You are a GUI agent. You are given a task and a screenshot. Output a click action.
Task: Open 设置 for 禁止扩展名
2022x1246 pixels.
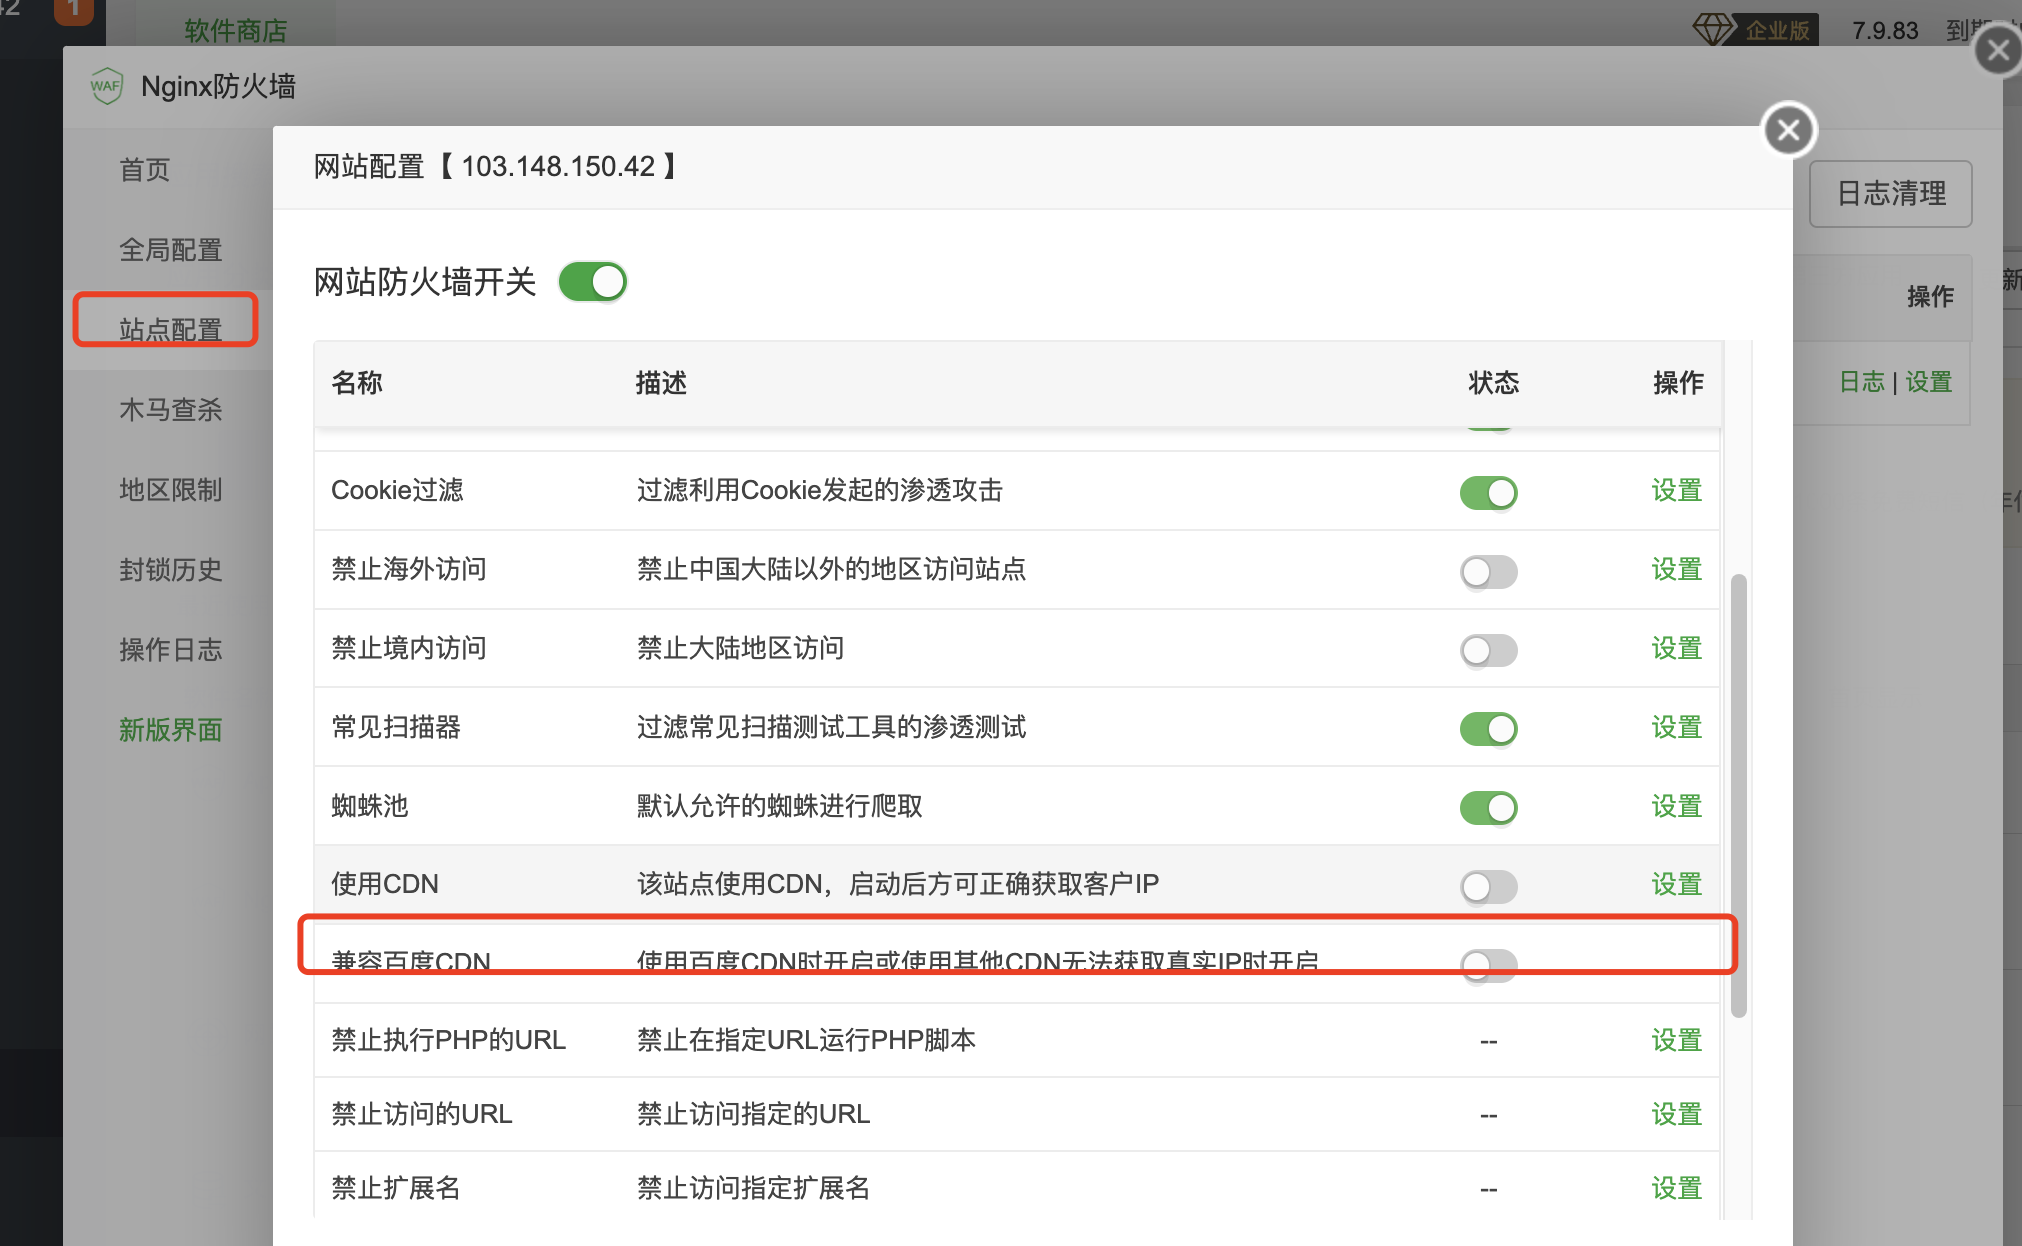tap(1676, 1188)
